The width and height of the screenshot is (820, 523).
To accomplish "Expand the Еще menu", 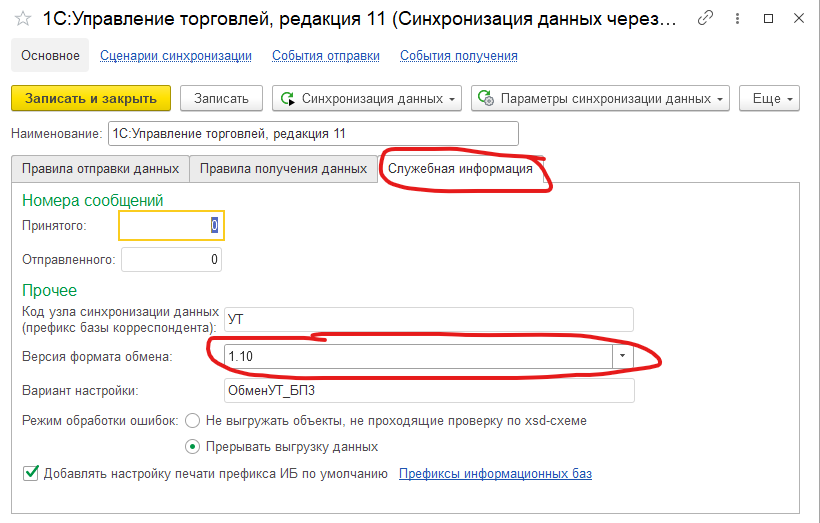I will point(769,98).
